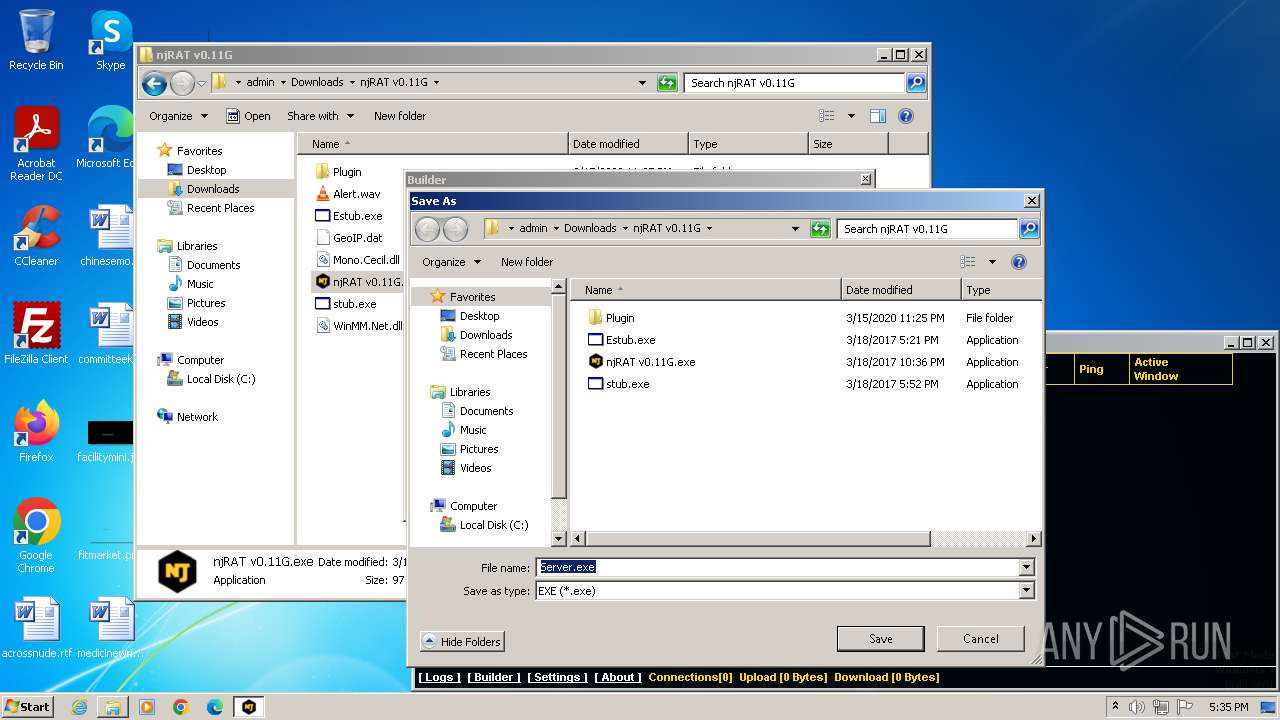
Task: Open Recycle Bin desktop icon
Action: coord(36,41)
